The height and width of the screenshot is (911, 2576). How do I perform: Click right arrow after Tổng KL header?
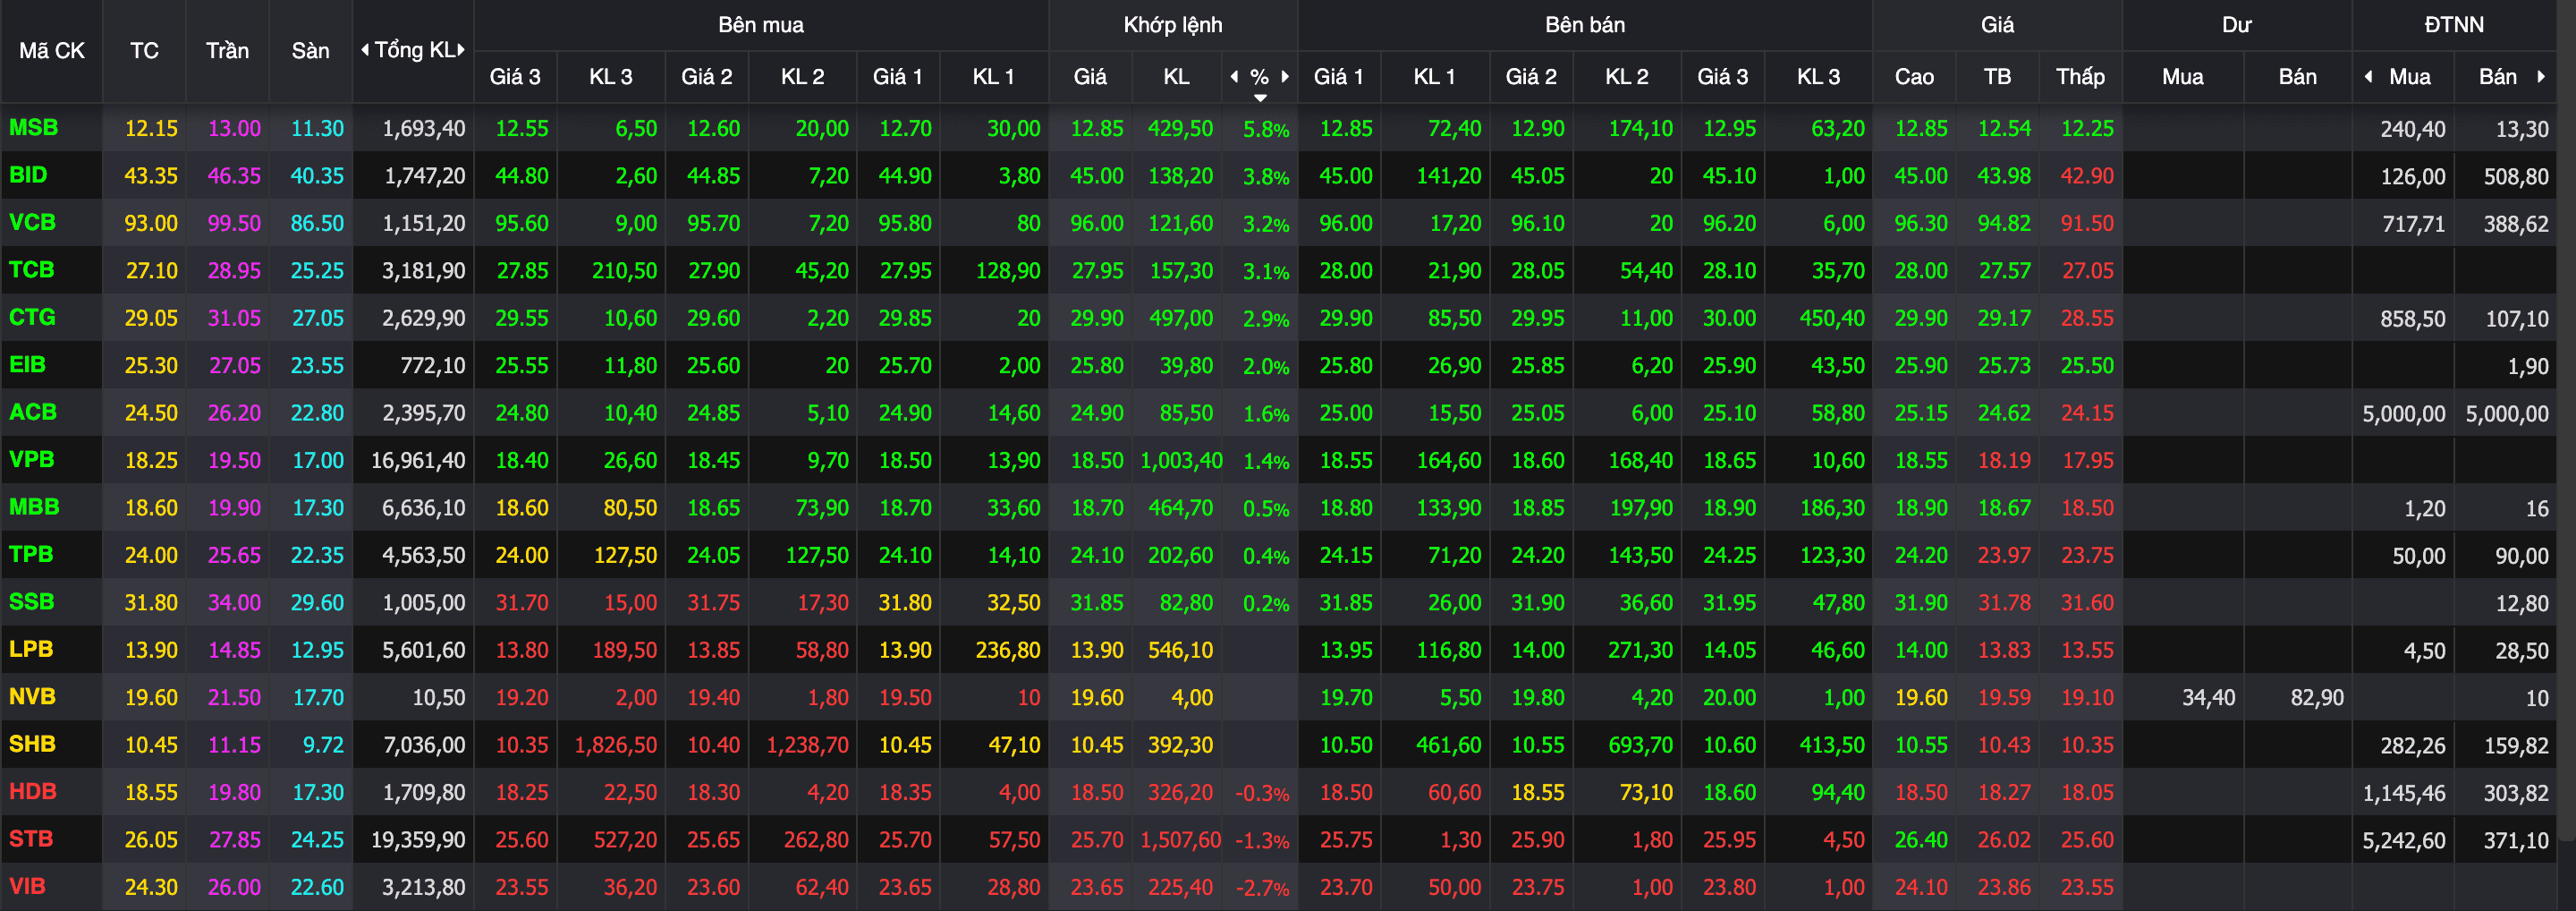coord(461,50)
